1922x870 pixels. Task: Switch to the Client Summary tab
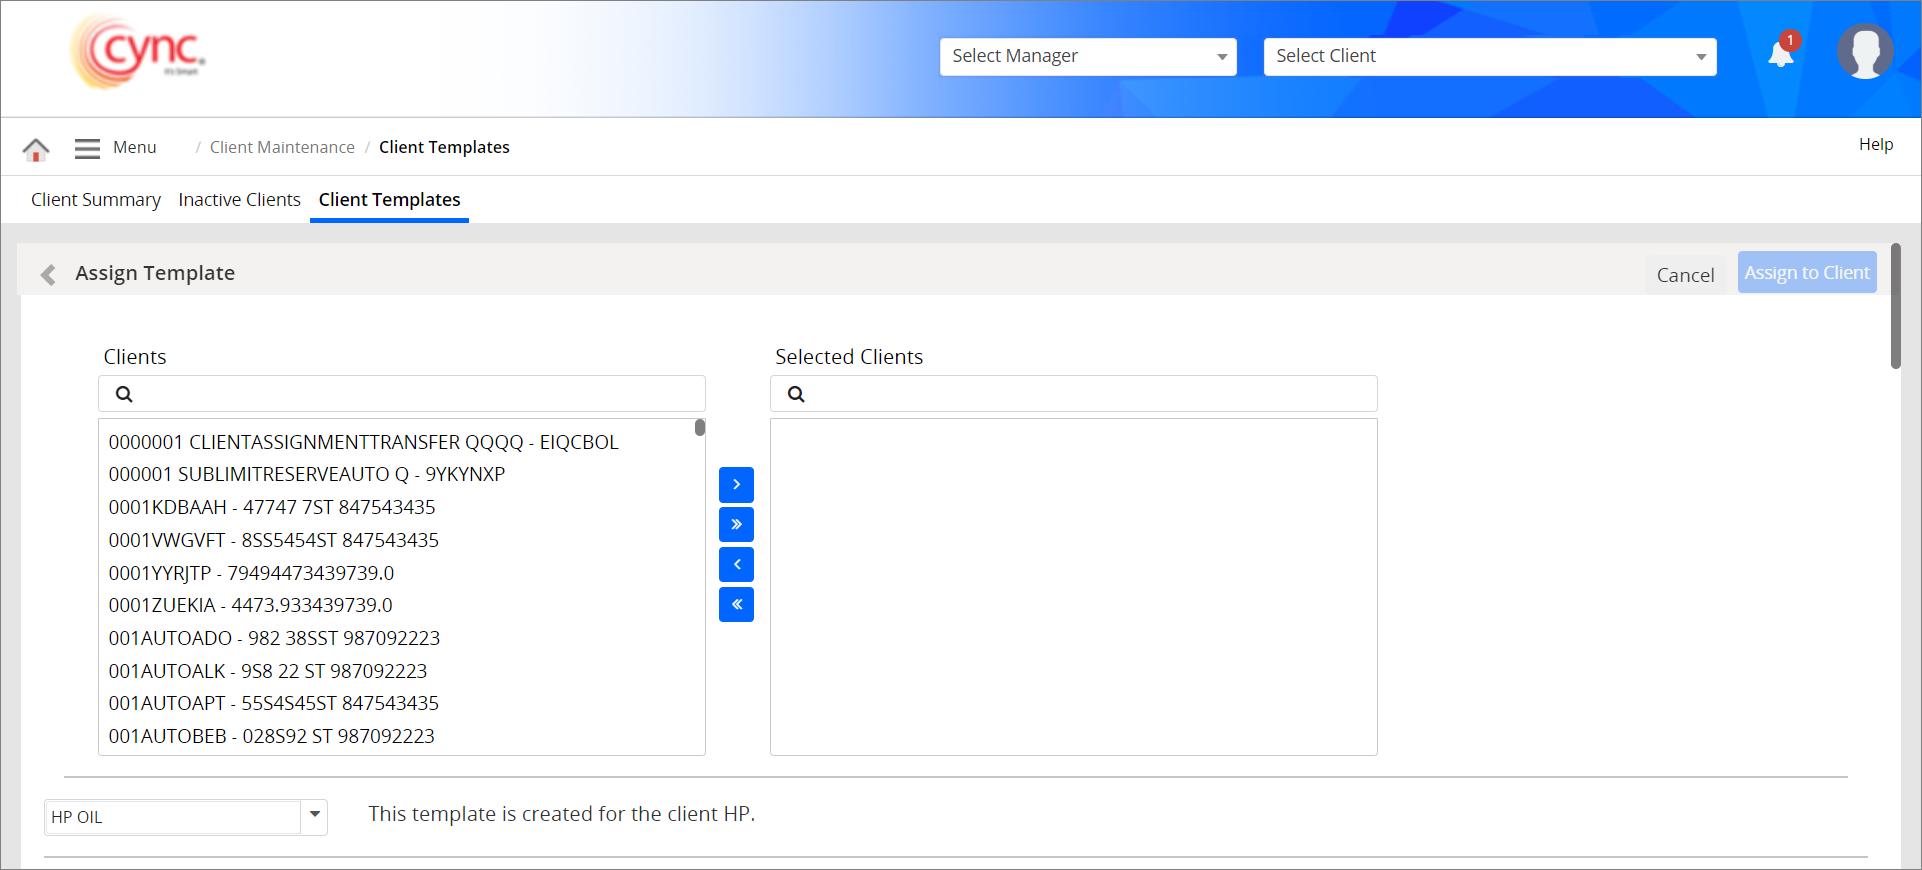96,200
